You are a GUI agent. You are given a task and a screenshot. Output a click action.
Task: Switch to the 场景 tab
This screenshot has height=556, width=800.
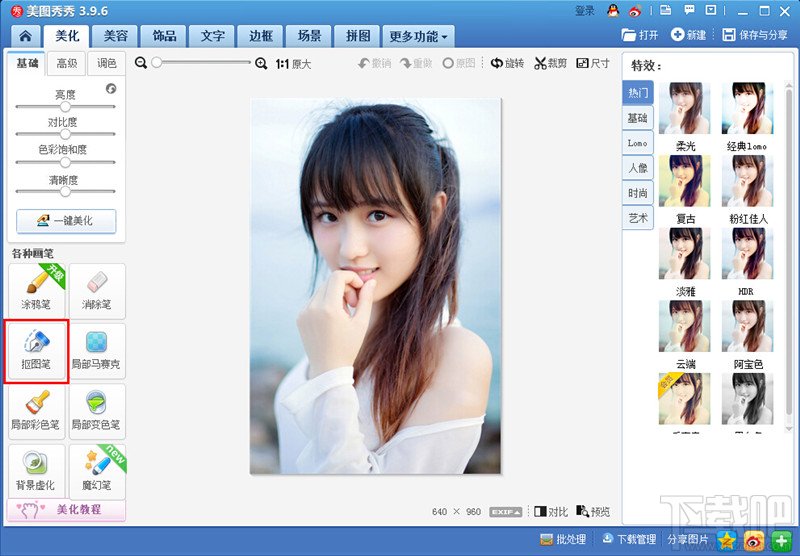pos(309,36)
